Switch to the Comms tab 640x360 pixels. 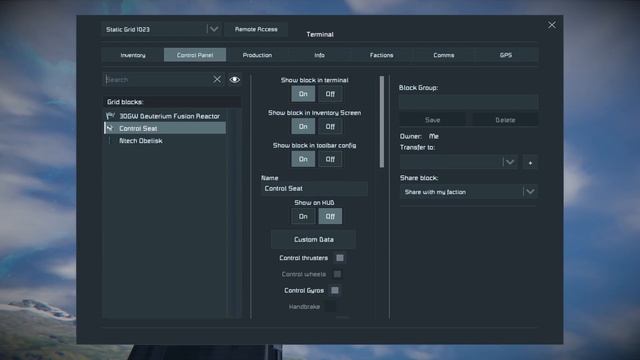444,55
